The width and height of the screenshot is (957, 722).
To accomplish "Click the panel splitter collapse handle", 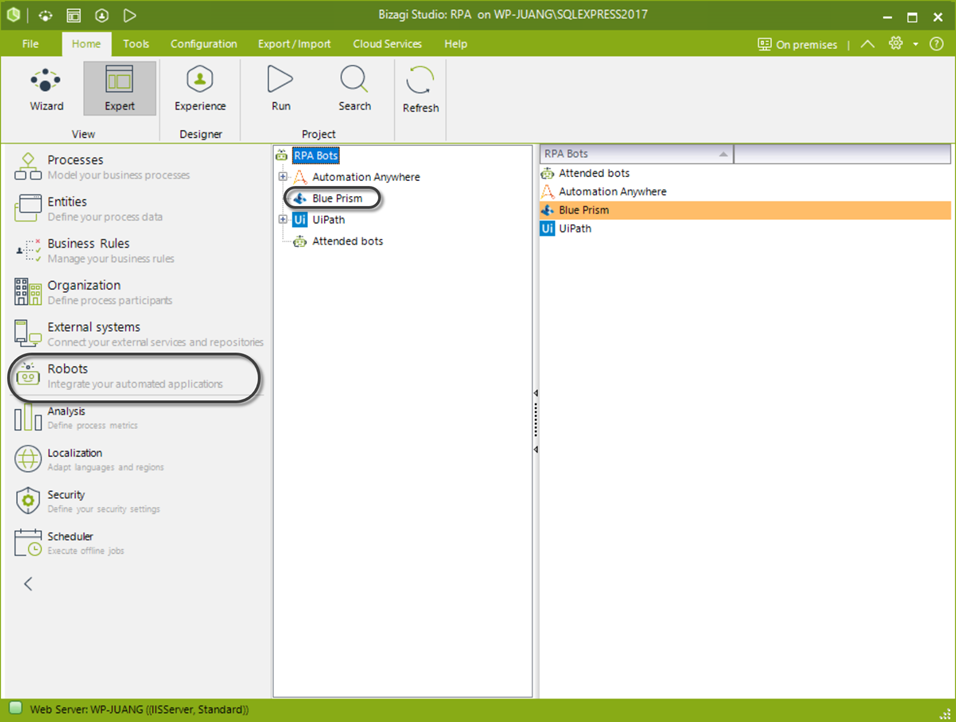I will [x=536, y=421].
